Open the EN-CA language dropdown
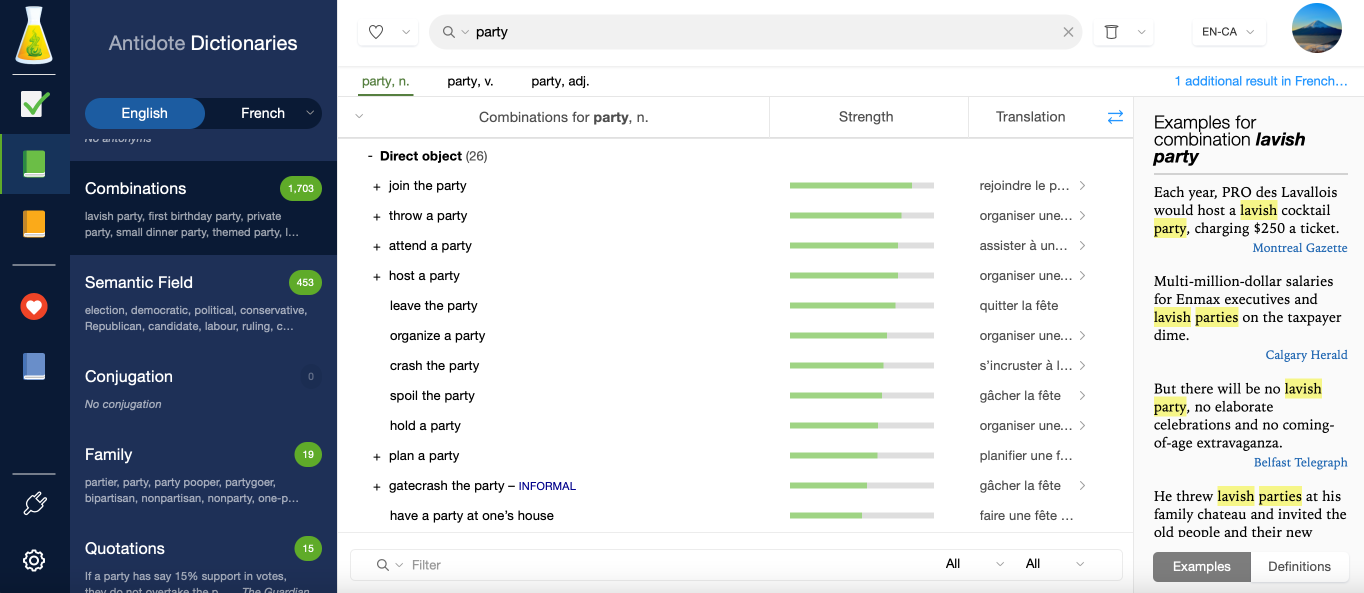1364x593 pixels. [1229, 32]
